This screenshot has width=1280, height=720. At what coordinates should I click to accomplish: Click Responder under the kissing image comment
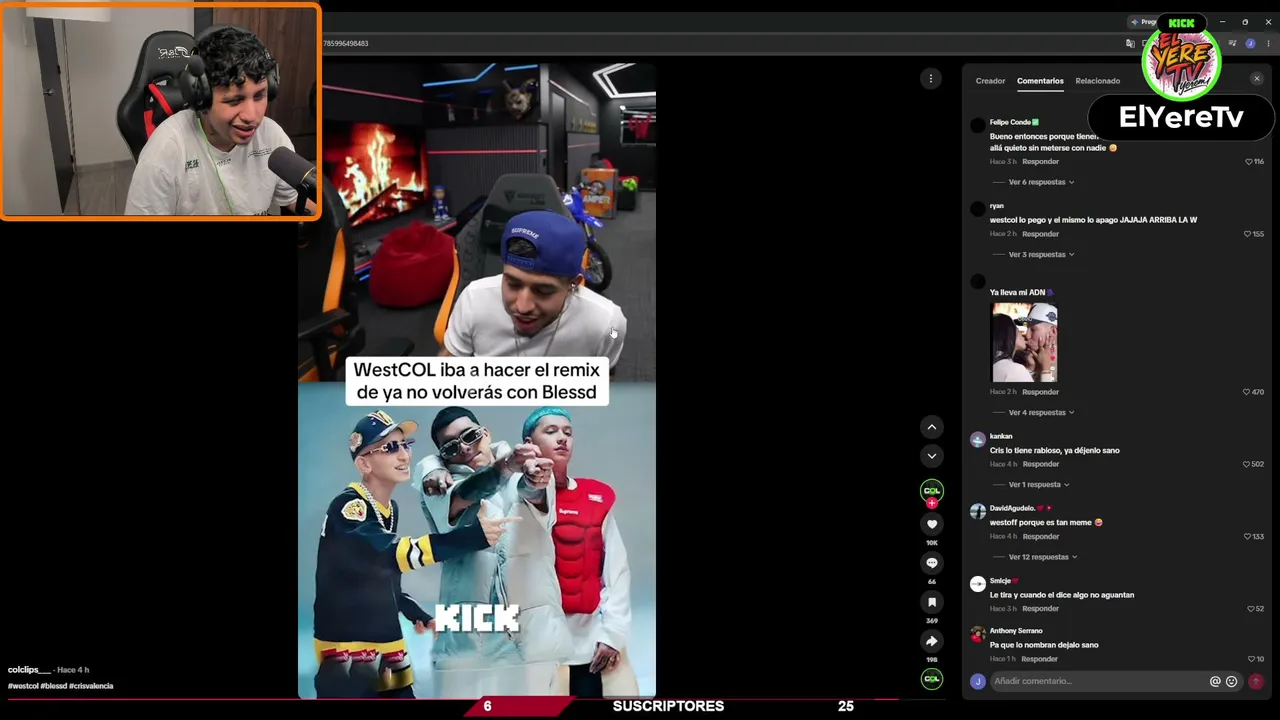click(1040, 392)
